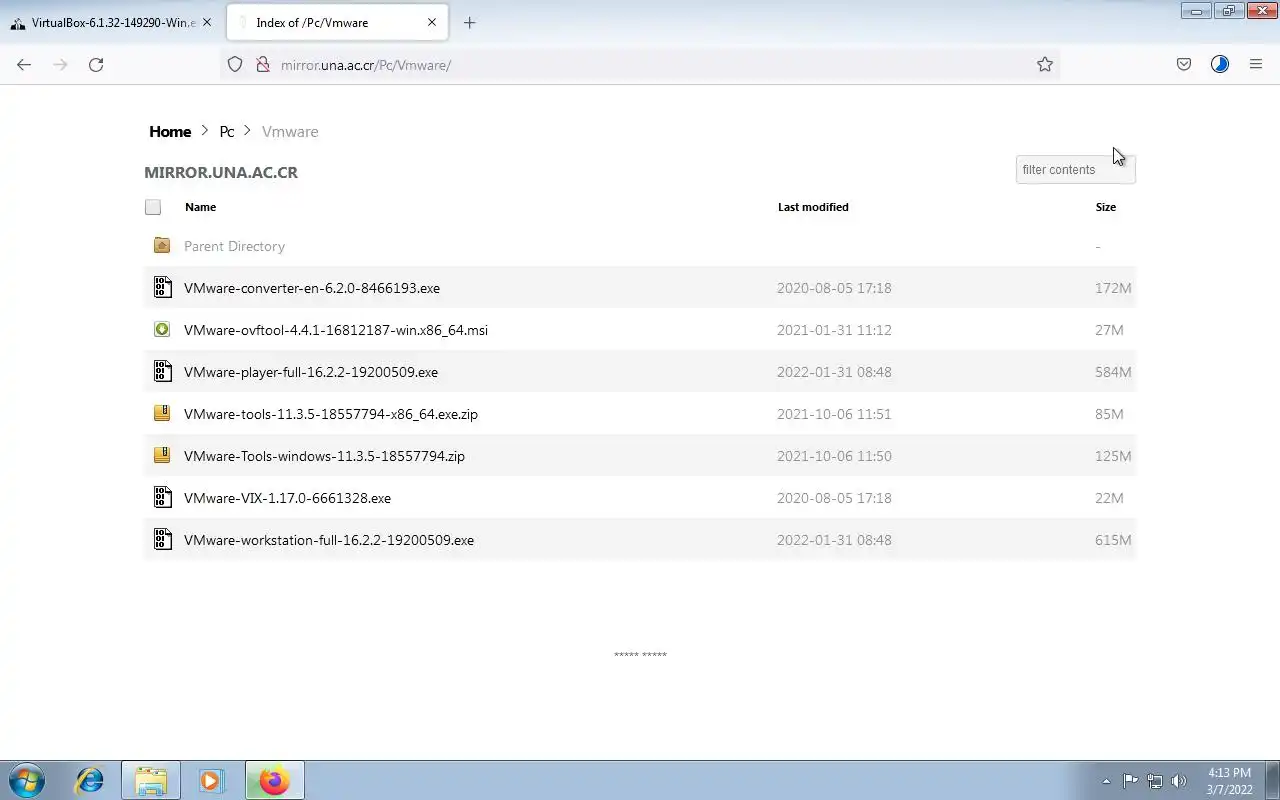This screenshot has height=800, width=1280.
Task: Click the VMware-player exe file icon
Action: coord(162,372)
